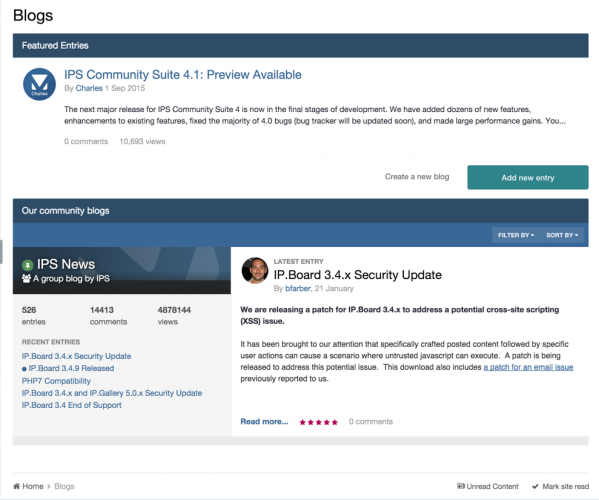Open the Filter By dropdown

[x=516, y=235]
